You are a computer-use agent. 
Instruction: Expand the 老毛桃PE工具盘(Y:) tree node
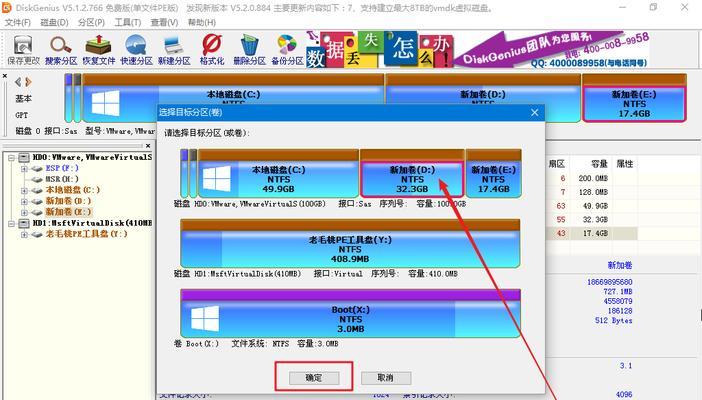click(x=24, y=234)
